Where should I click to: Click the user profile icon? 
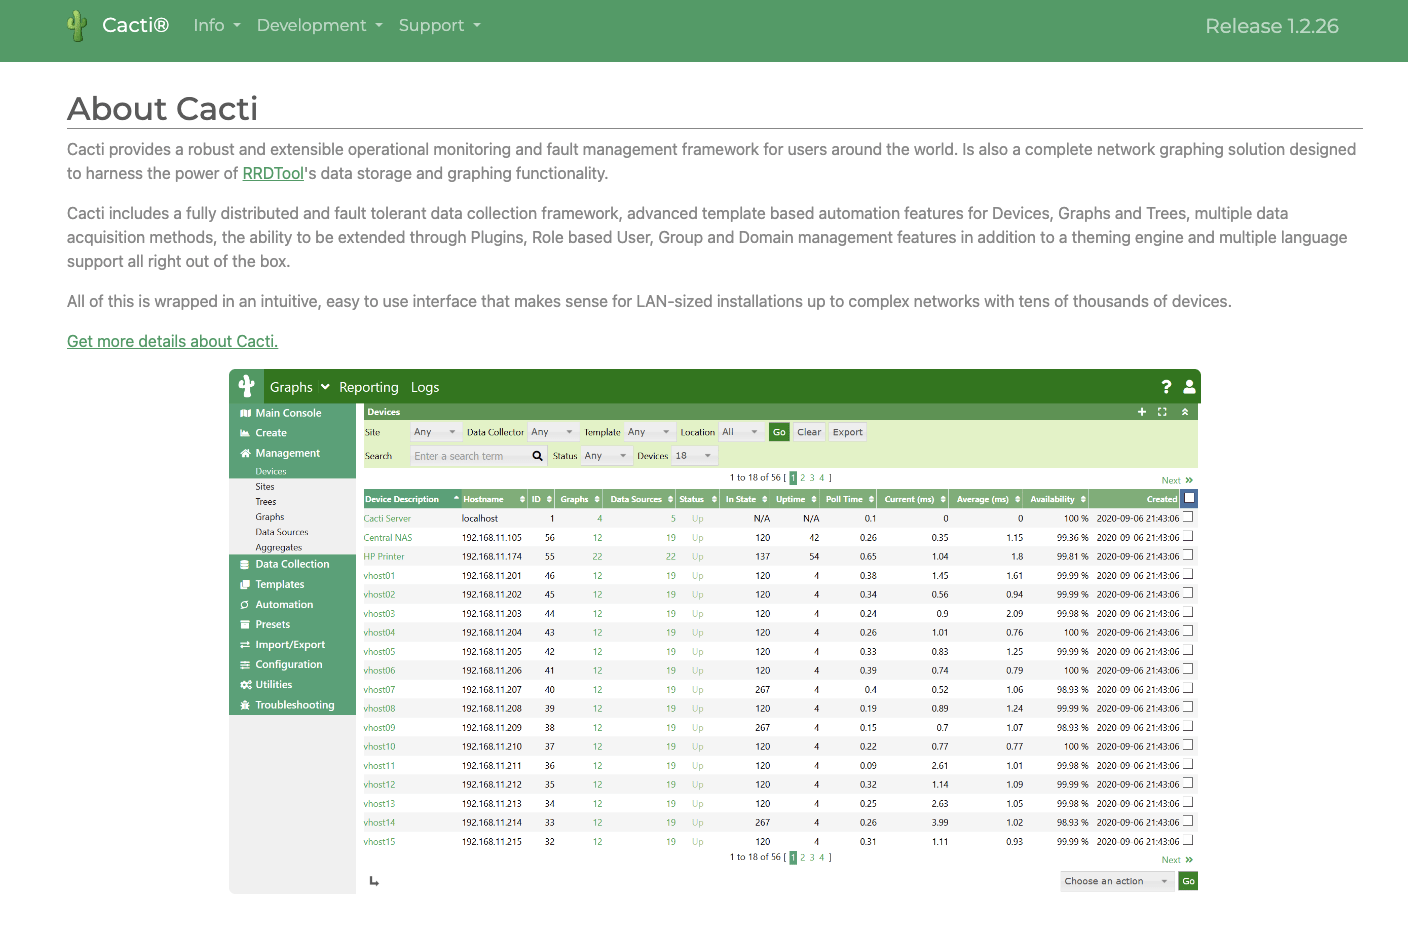[1189, 387]
